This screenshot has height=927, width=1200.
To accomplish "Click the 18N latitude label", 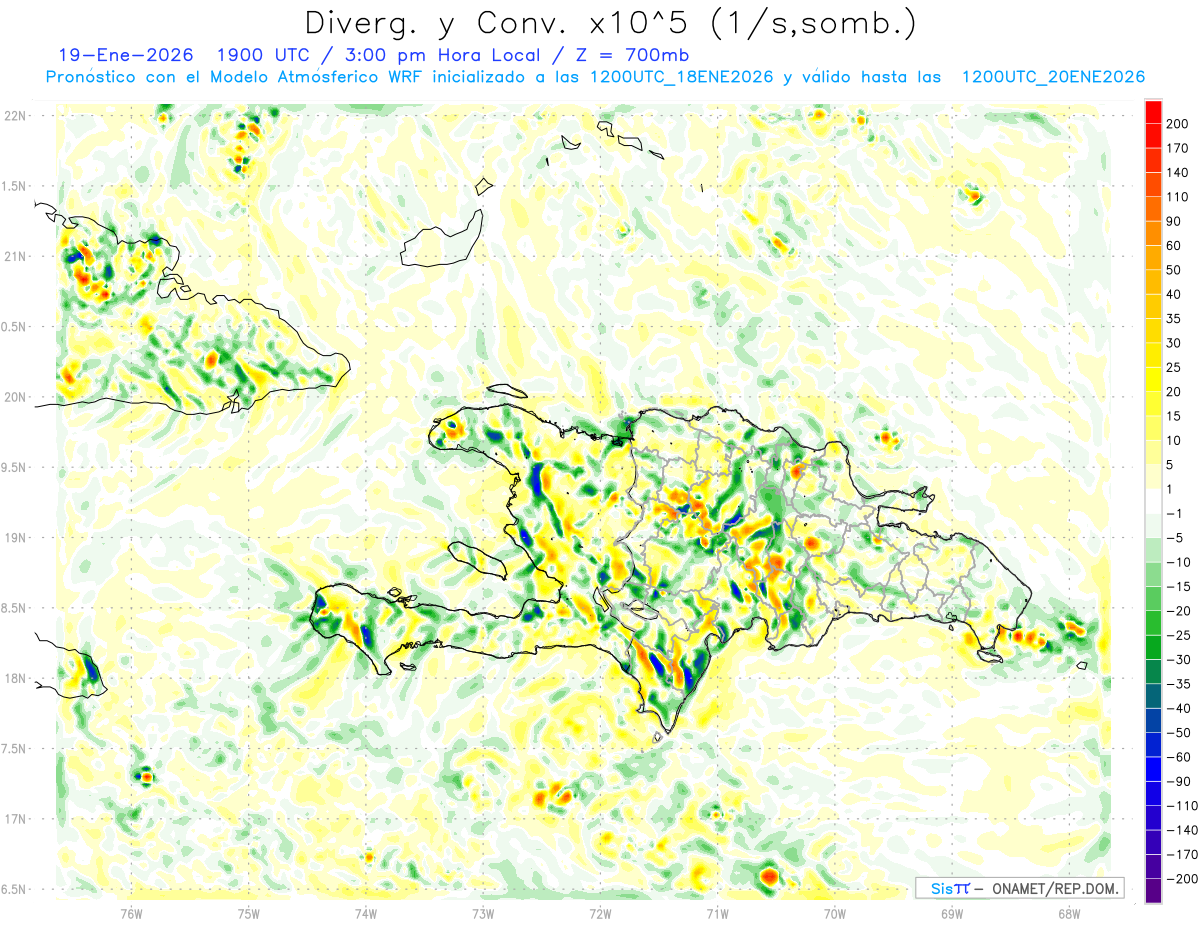I will [15, 678].
